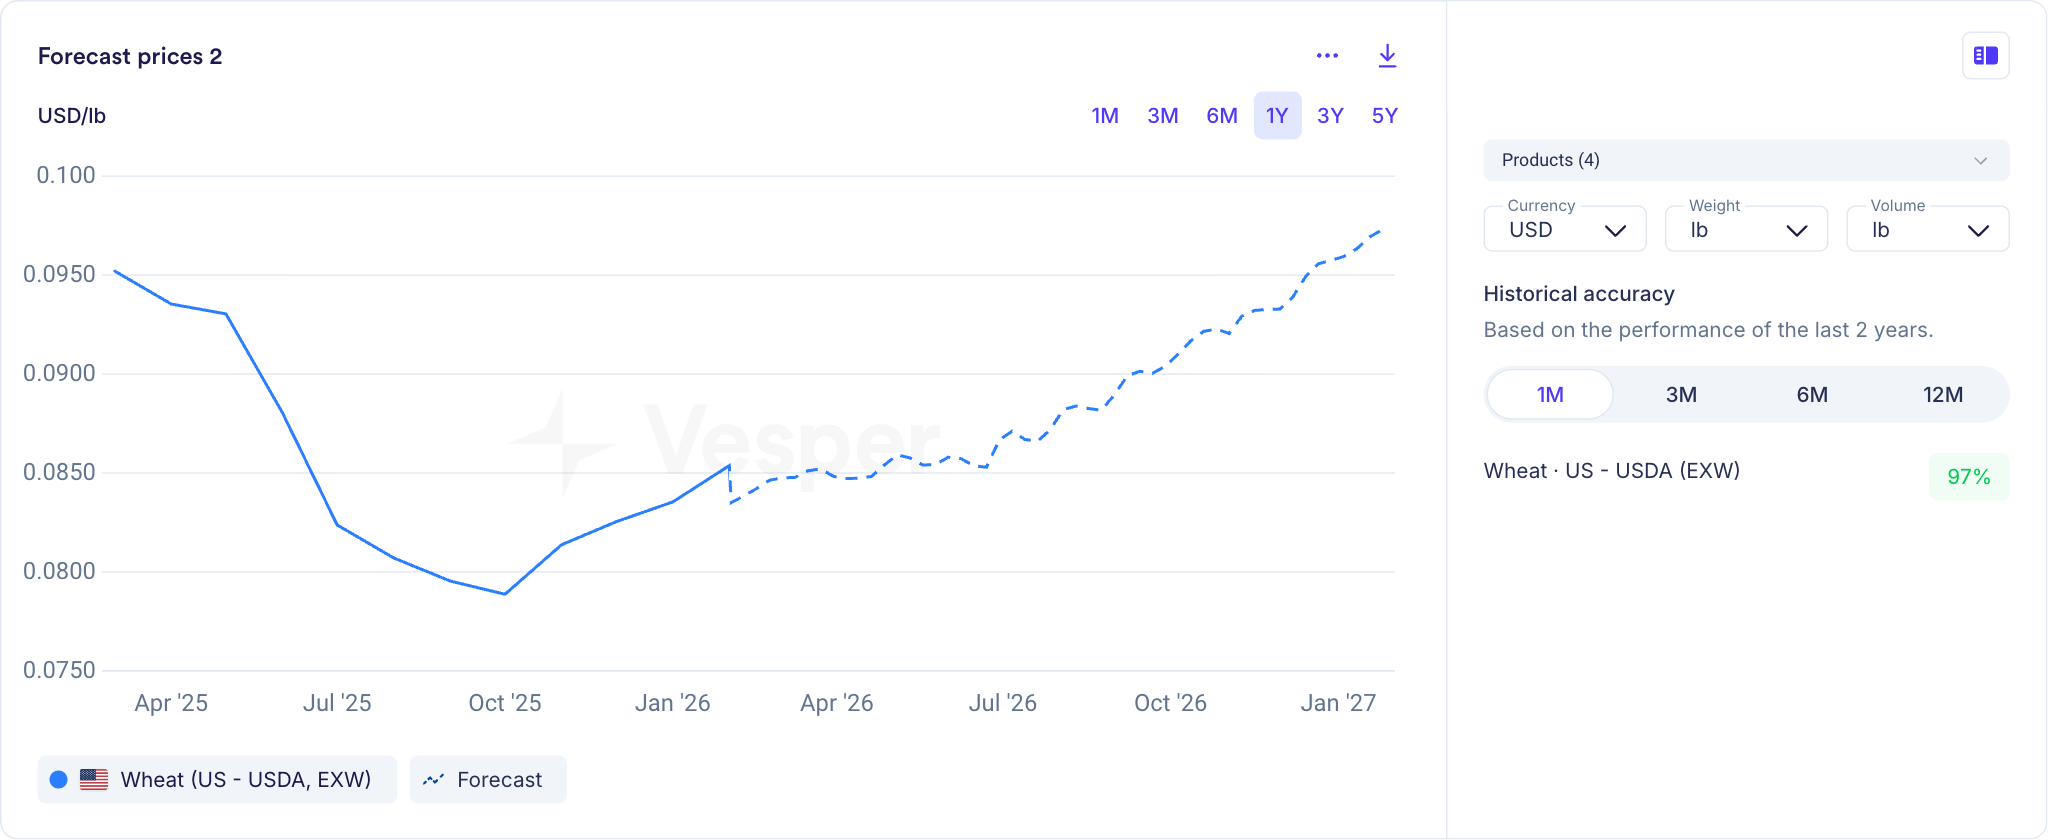This screenshot has height=840, width=2048.
Task: Select 12M historical accuracy period
Action: tap(1942, 394)
